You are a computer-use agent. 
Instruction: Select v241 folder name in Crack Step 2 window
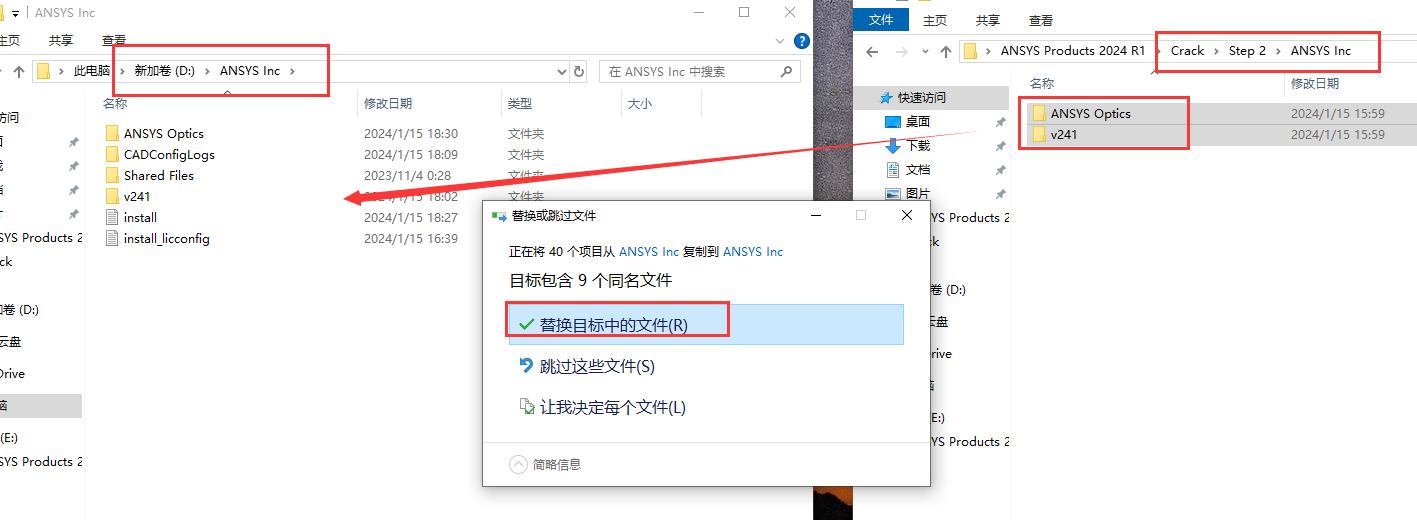click(x=1064, y=134)
